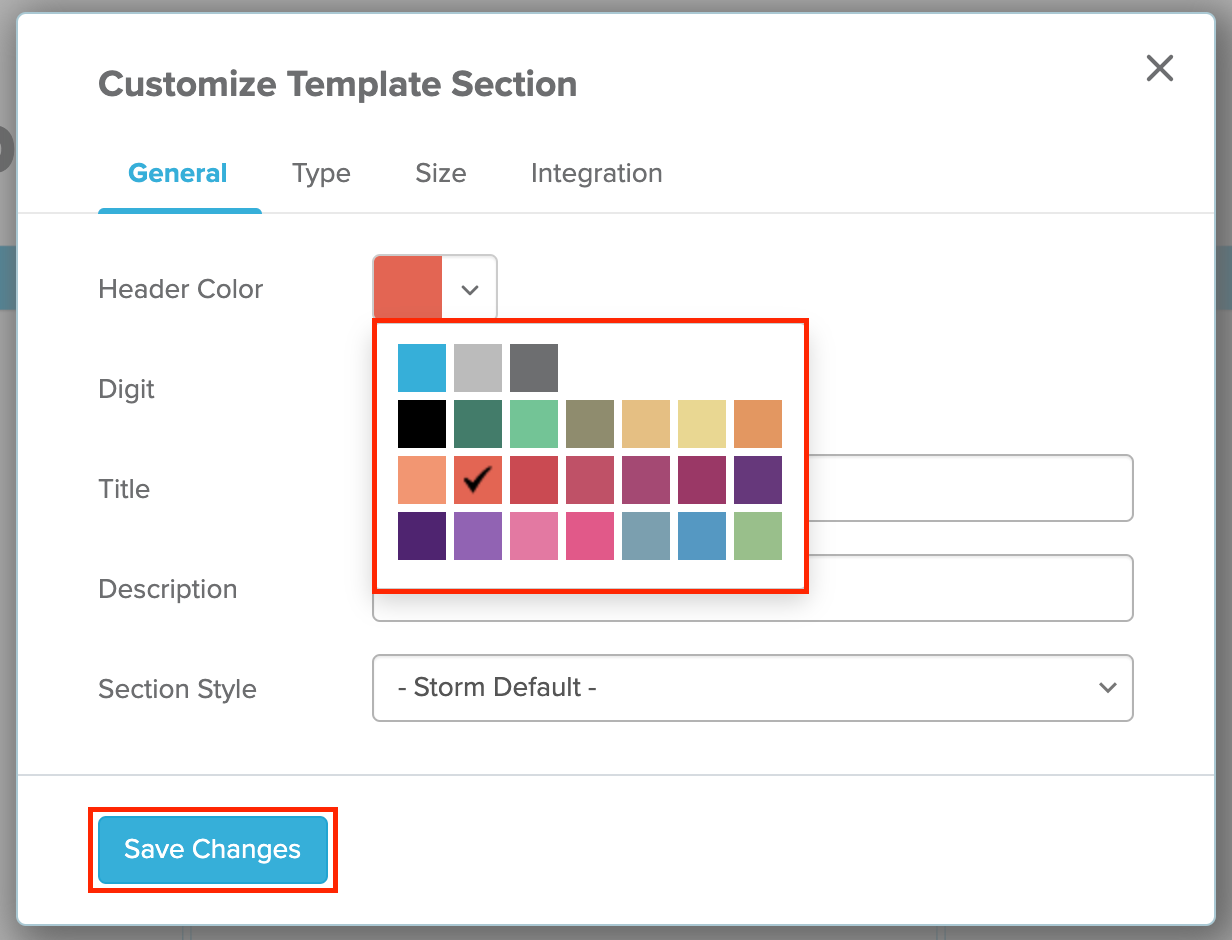Choose the lavender purple swatch in bottom row
The image size is (1232, 940).
(478, 536)
